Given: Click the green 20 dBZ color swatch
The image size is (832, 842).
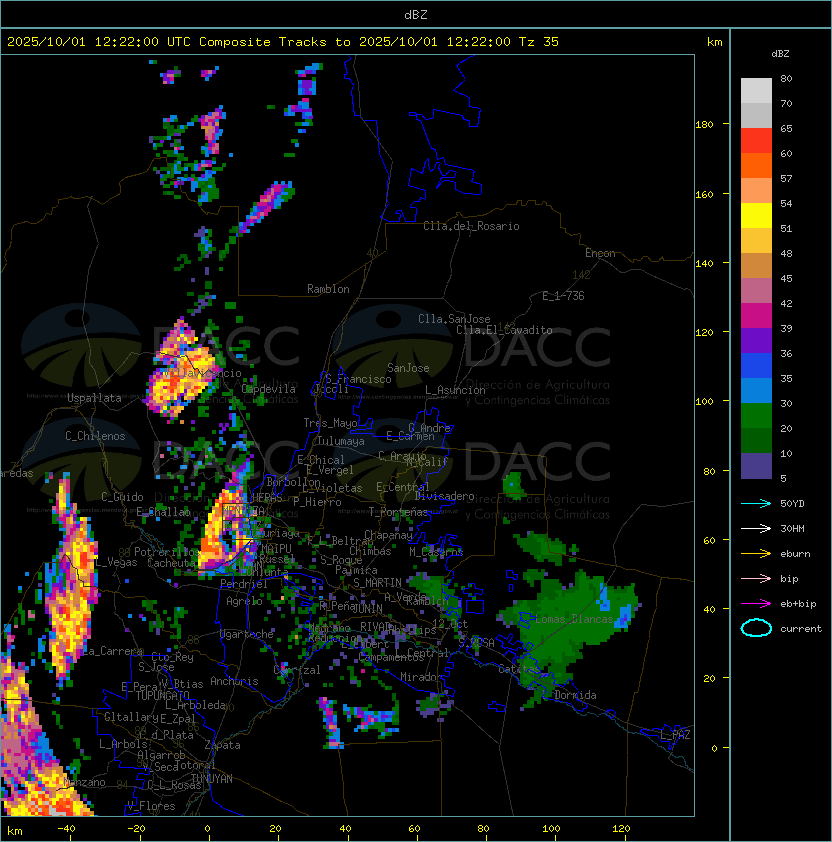Looking at the screenshot, I should [756, 416].
